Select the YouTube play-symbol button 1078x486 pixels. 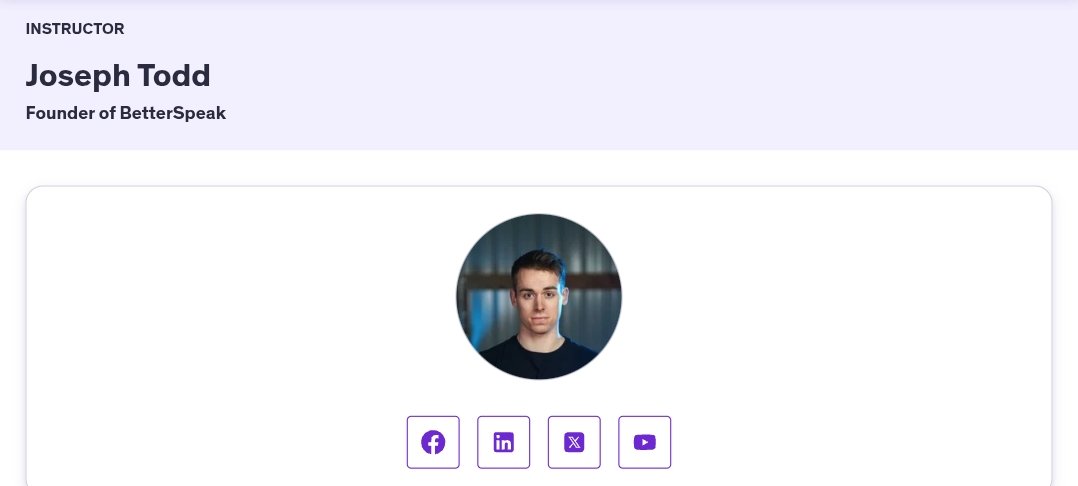tap(644, 442)
